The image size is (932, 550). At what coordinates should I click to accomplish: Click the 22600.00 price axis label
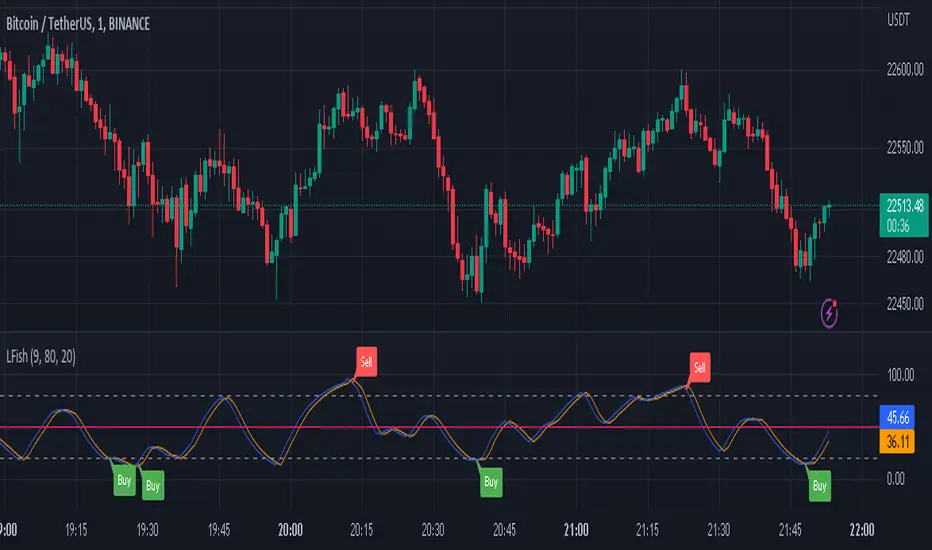905,70
